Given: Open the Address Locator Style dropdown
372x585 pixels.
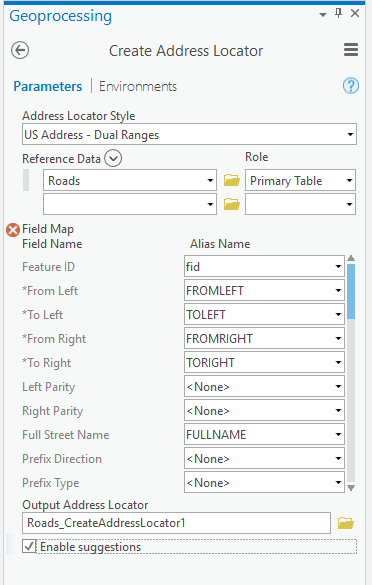Looking at the screenshot, I should click(x=189, y=134).
